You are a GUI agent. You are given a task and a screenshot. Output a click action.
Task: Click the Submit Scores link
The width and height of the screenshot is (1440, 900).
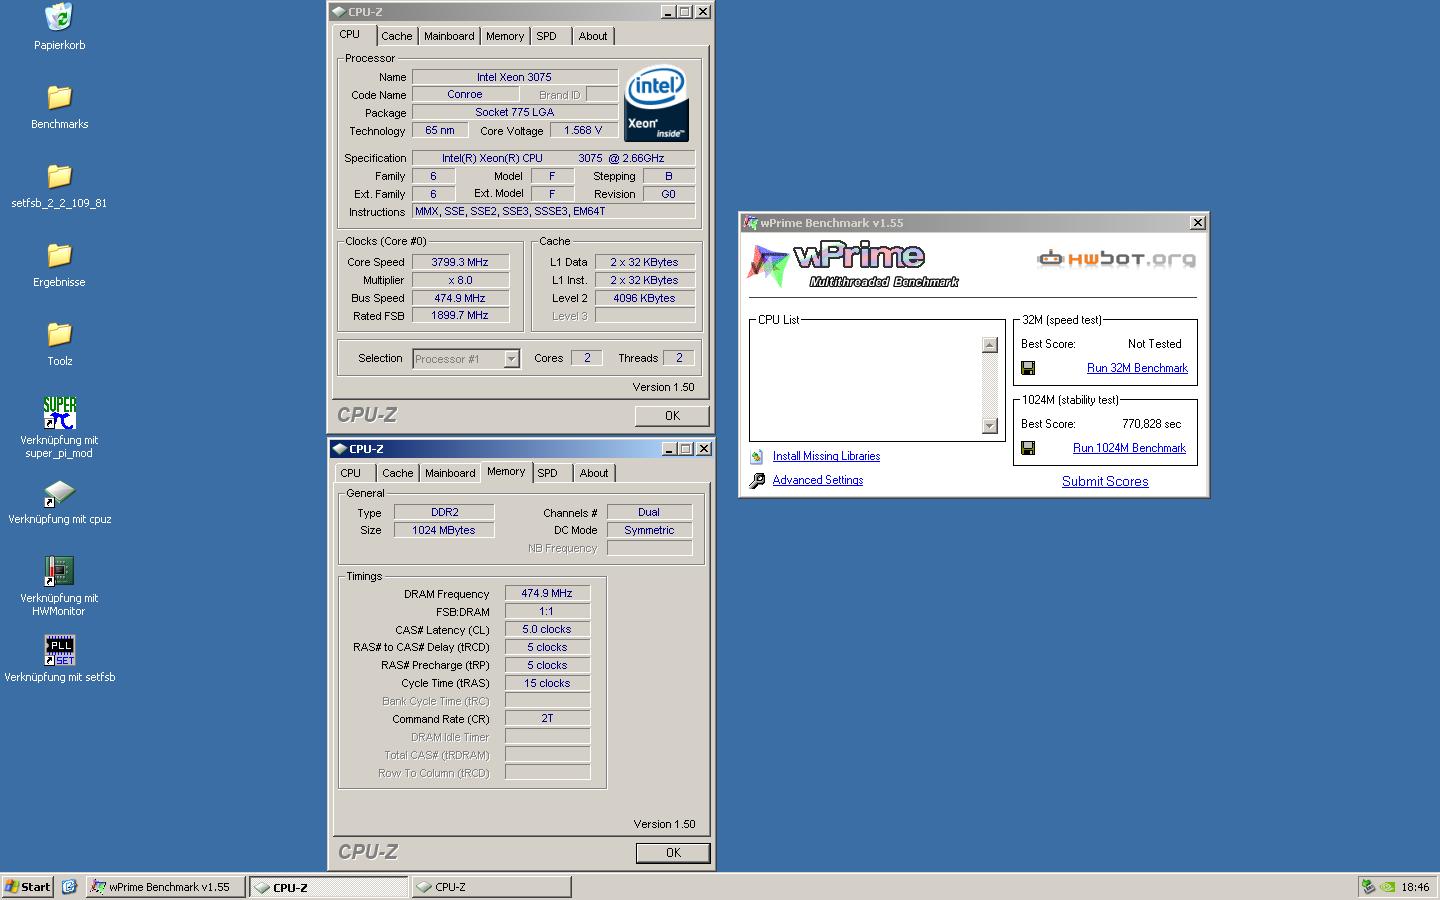tap(1105, 481)
